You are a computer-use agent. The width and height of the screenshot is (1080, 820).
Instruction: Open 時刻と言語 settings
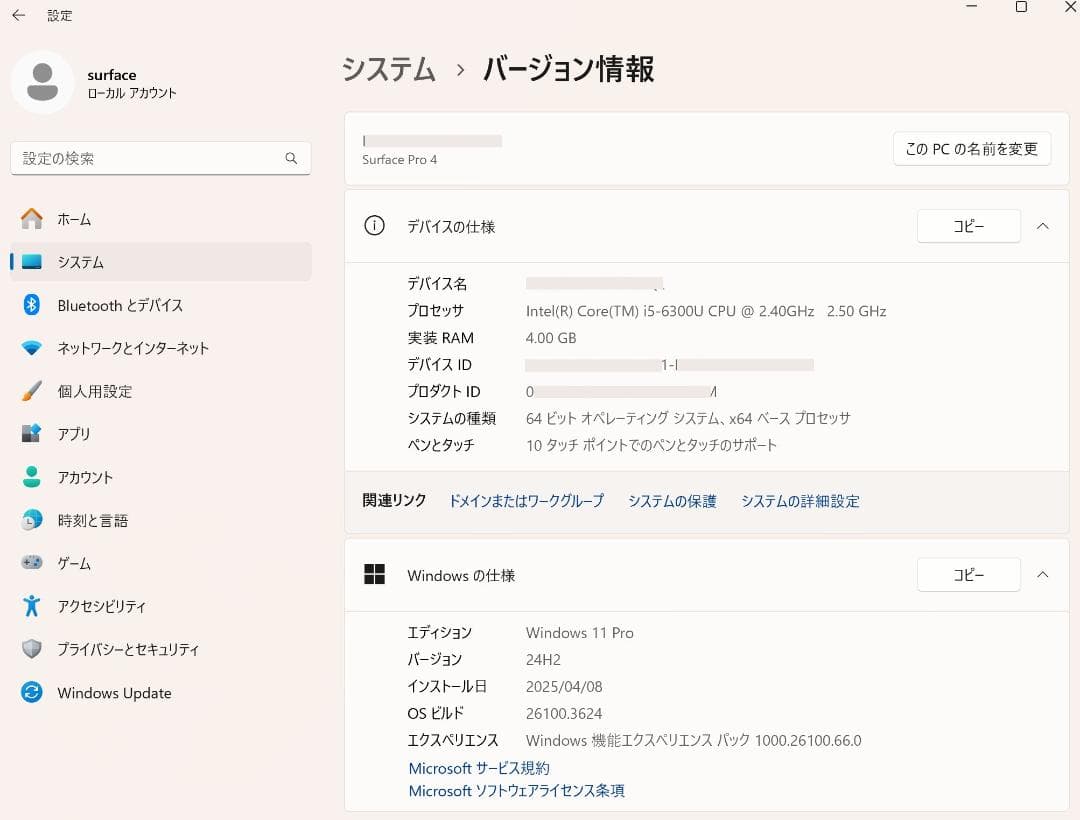click(161, 520)
